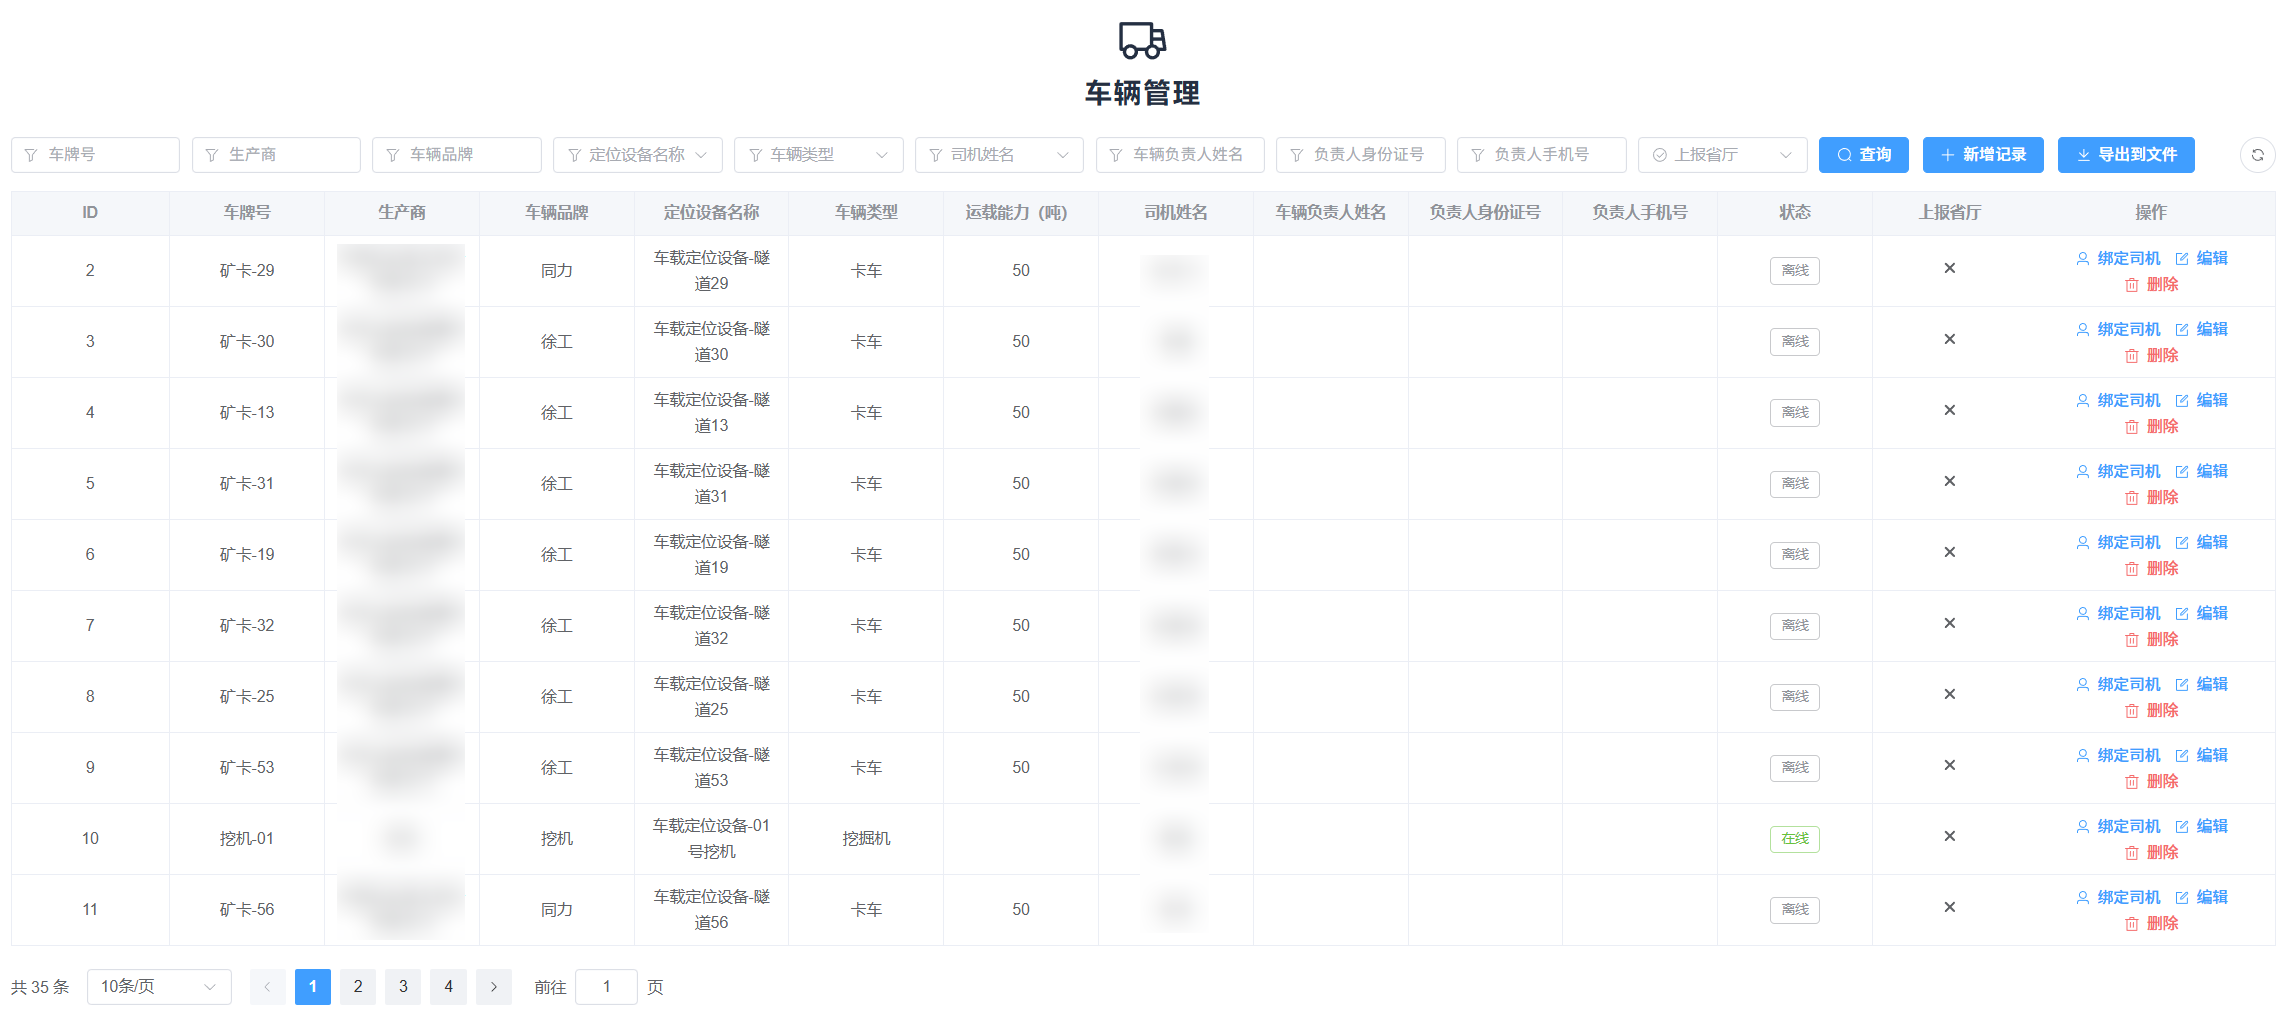Click bind driver person icon for 矿卡-13

point(2082,401)
